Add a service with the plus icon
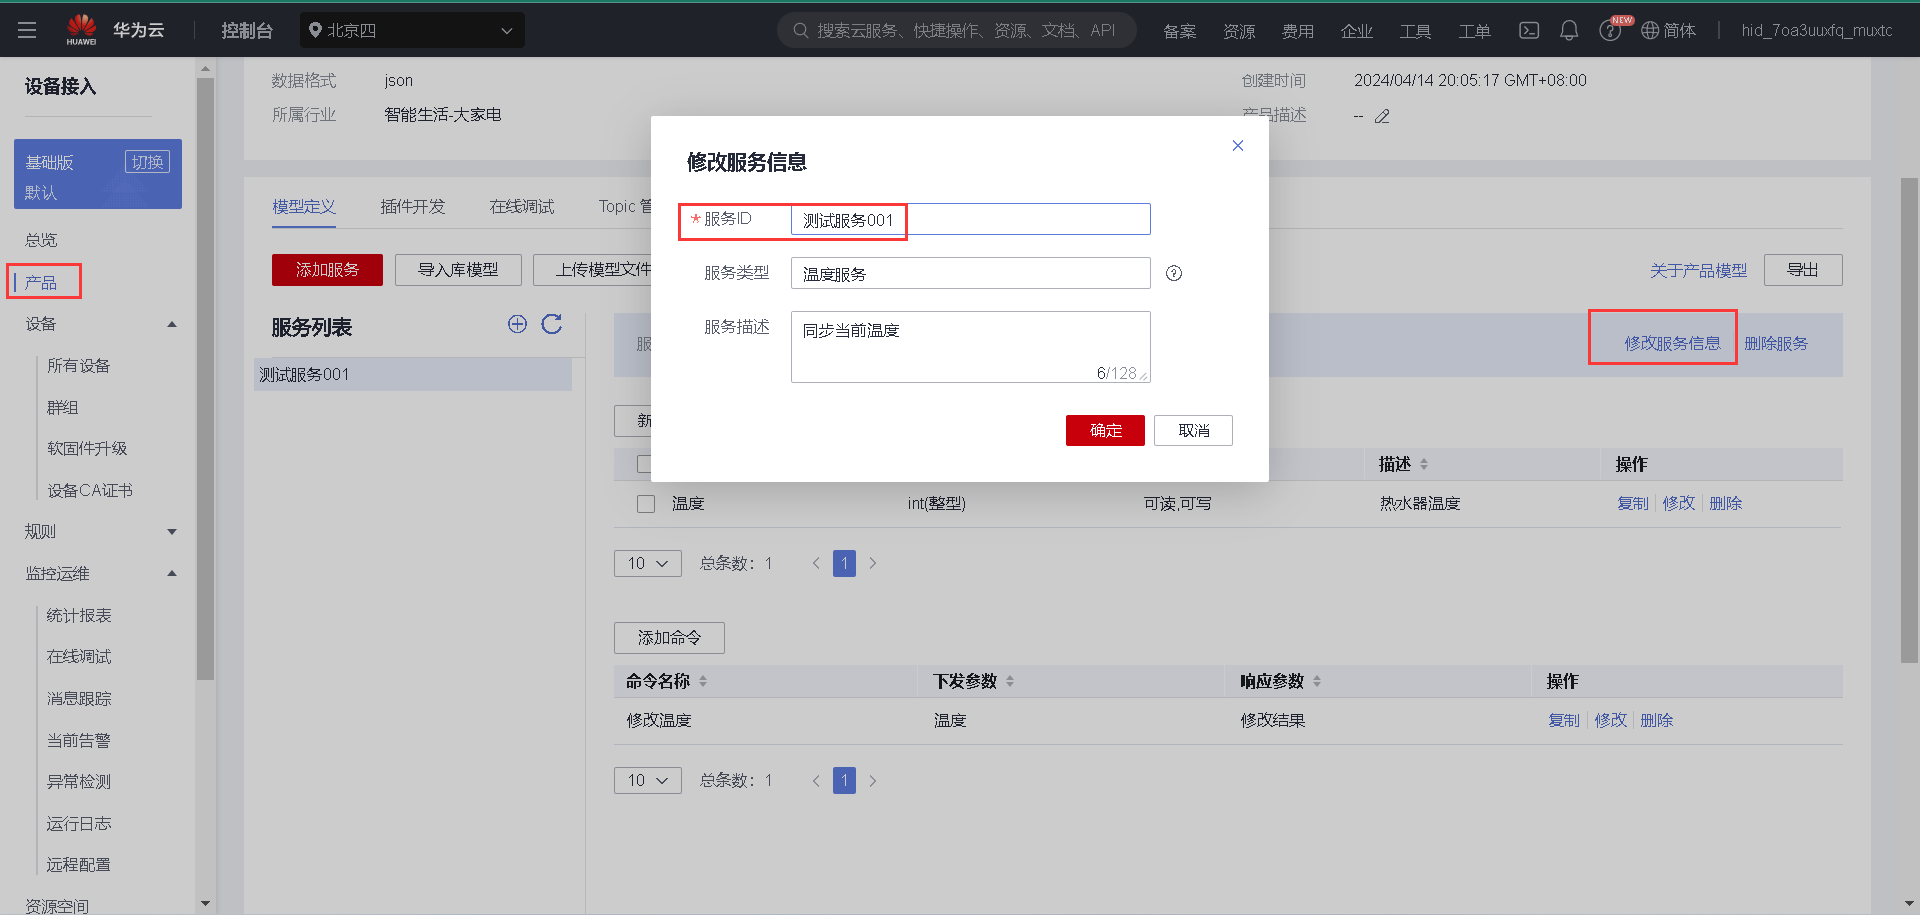 [517, 323]
